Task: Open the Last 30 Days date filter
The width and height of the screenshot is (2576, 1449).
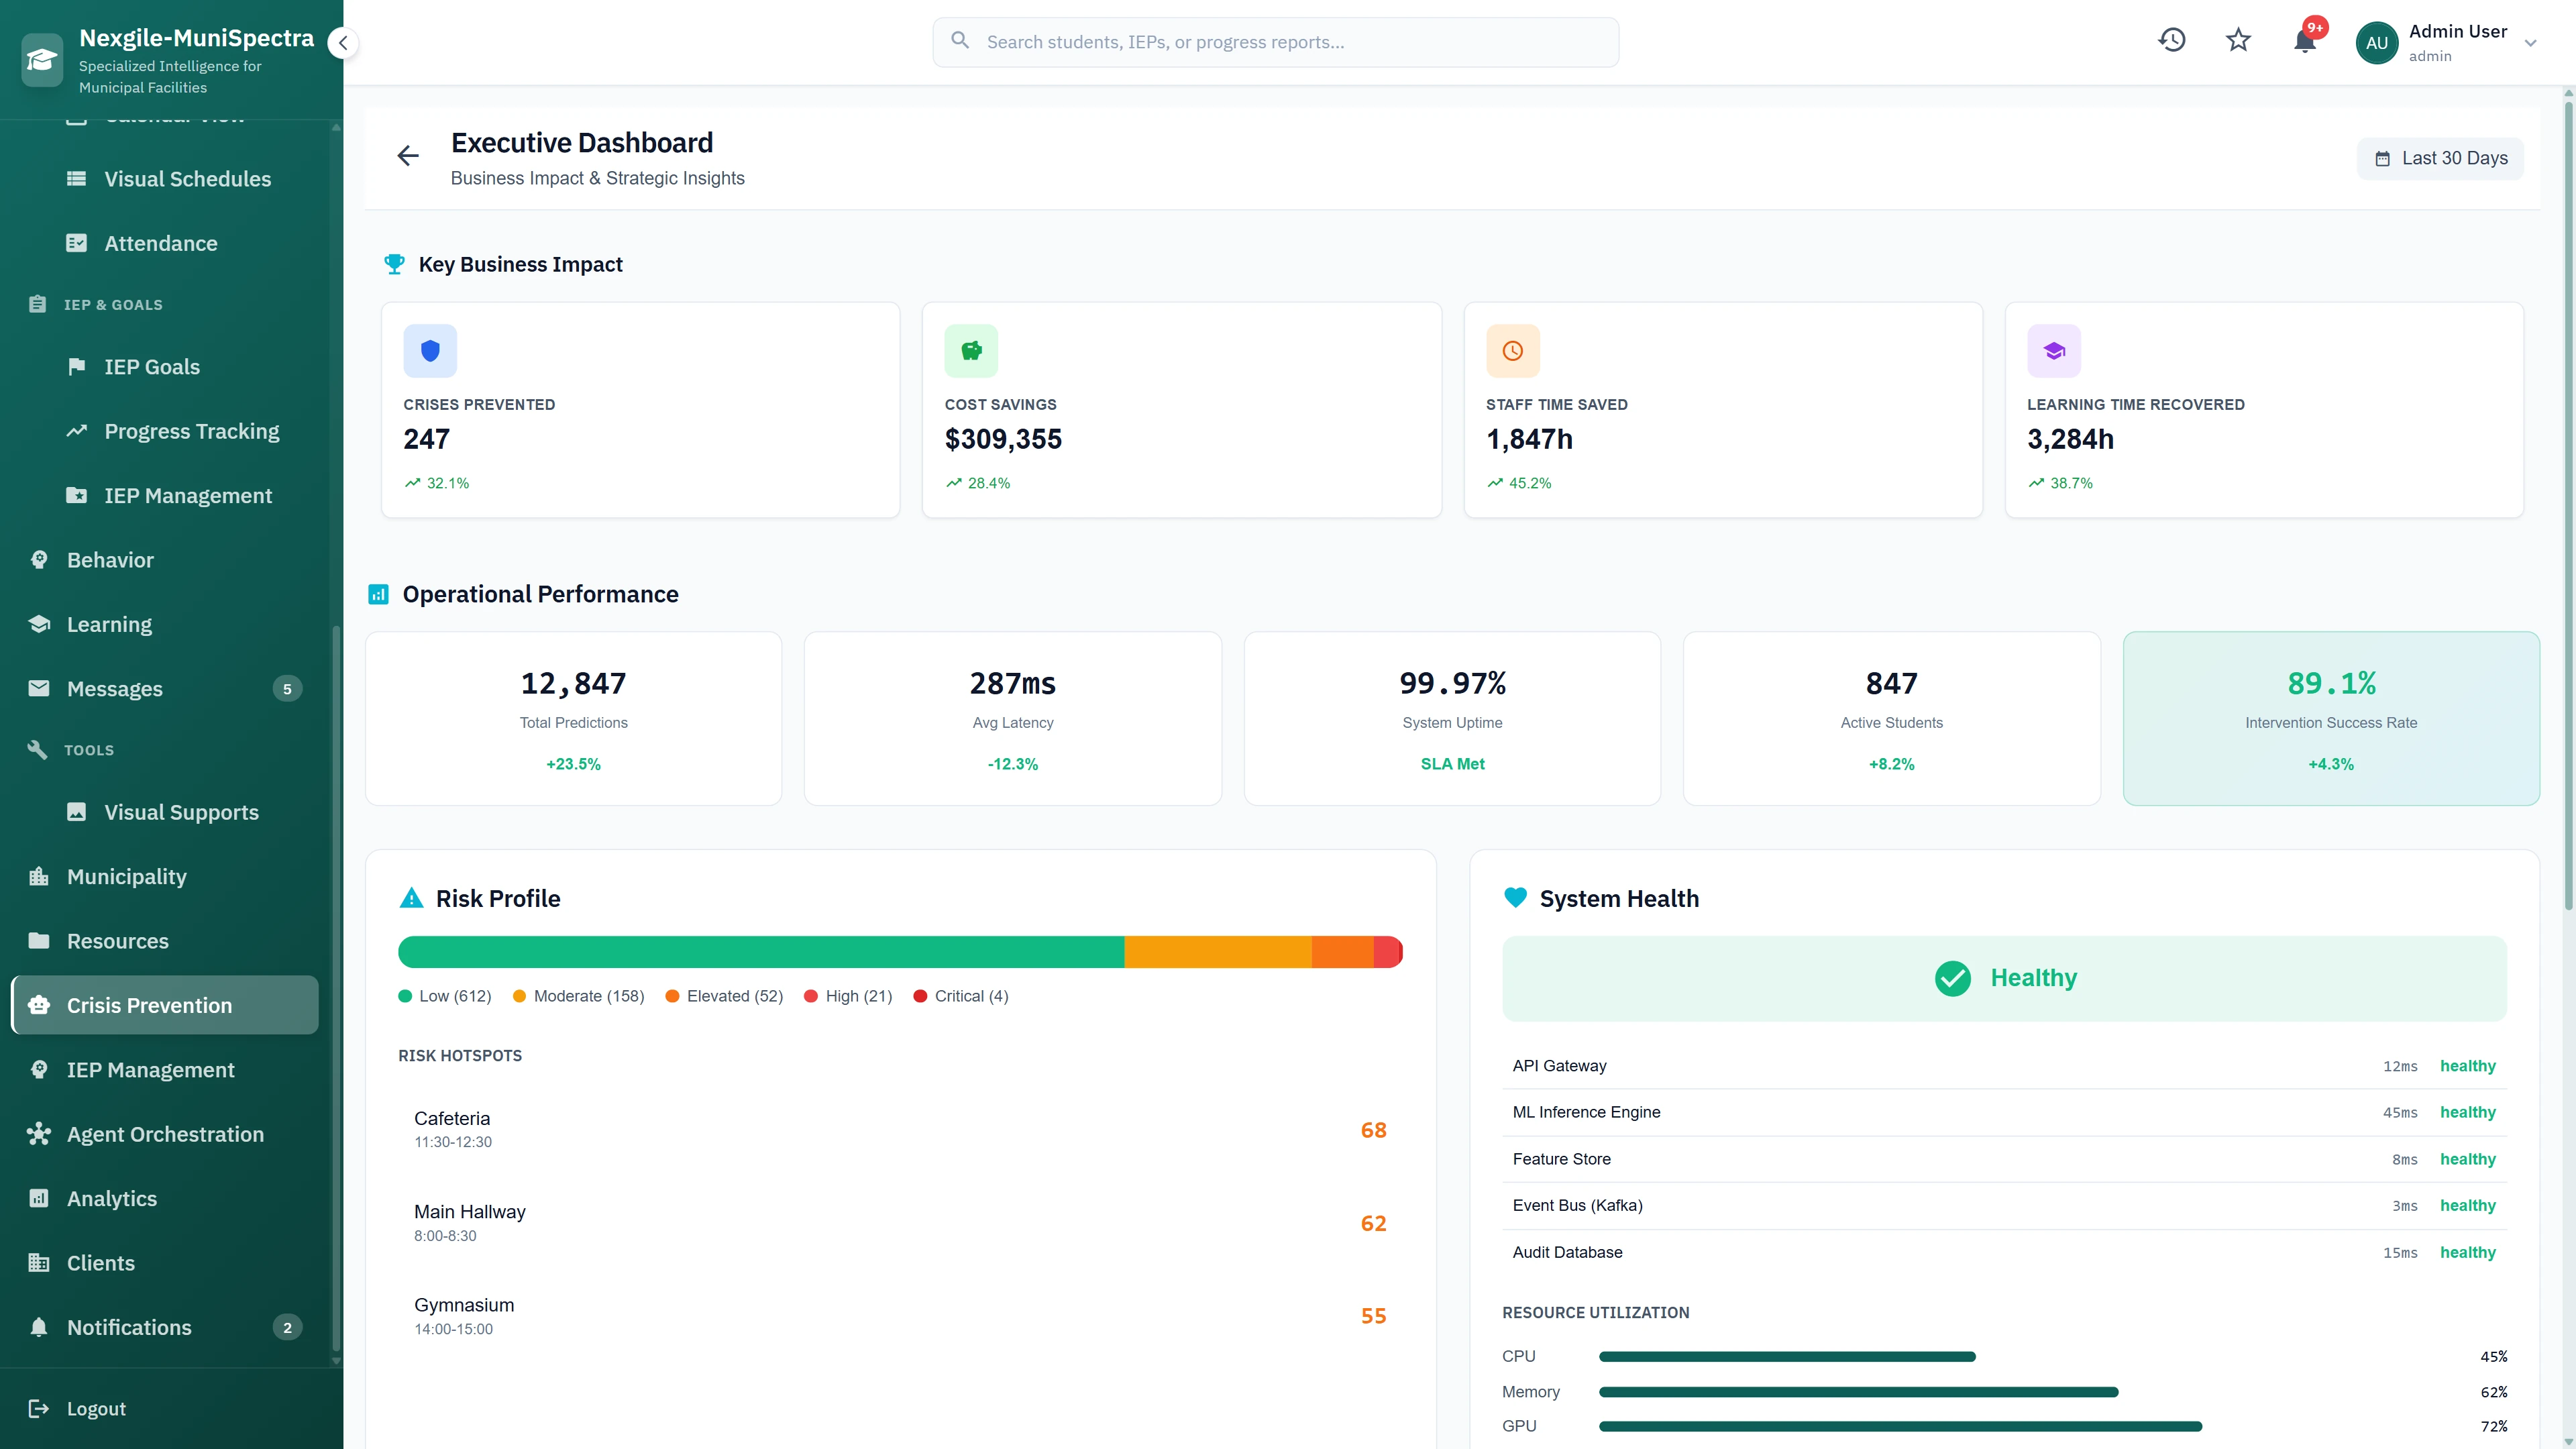Action: [2440, 157]
